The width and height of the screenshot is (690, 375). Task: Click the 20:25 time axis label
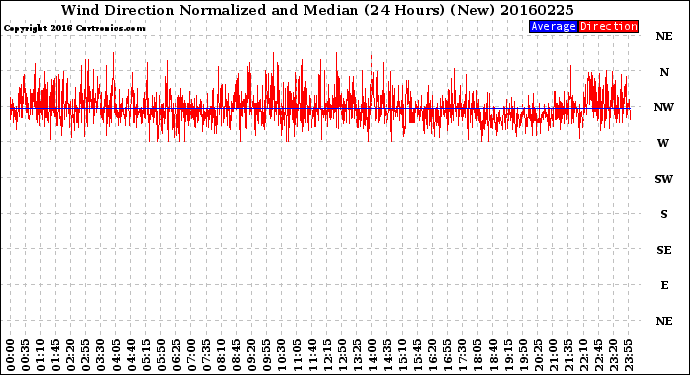pos(538,355)
